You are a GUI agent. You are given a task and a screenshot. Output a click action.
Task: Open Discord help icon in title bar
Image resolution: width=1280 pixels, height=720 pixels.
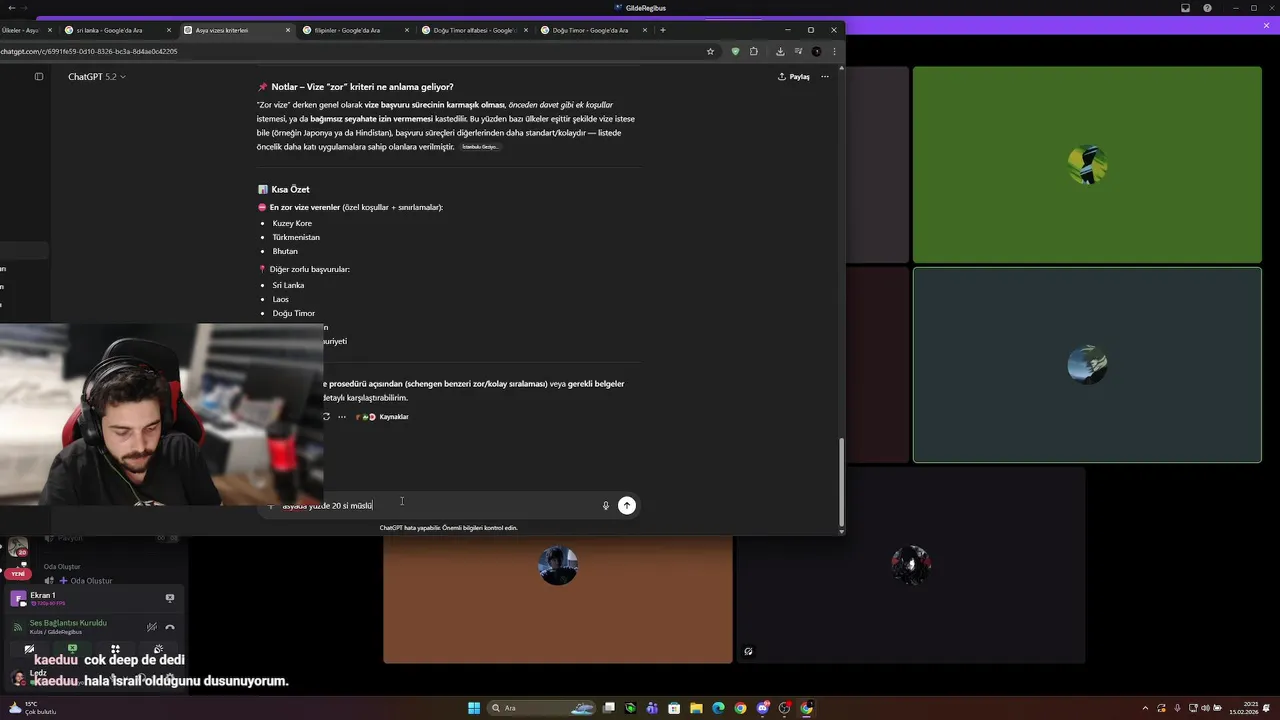(x=1208, y=8)
